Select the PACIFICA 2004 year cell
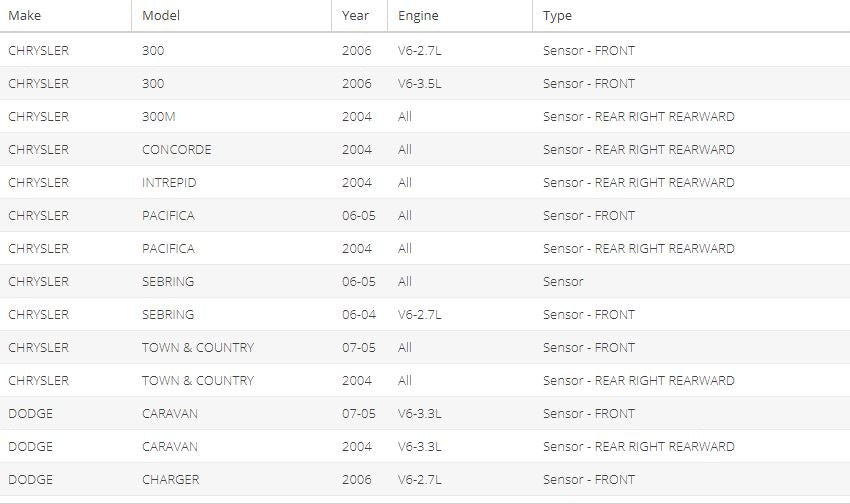850x504 pixels. [x=357, y=249]
